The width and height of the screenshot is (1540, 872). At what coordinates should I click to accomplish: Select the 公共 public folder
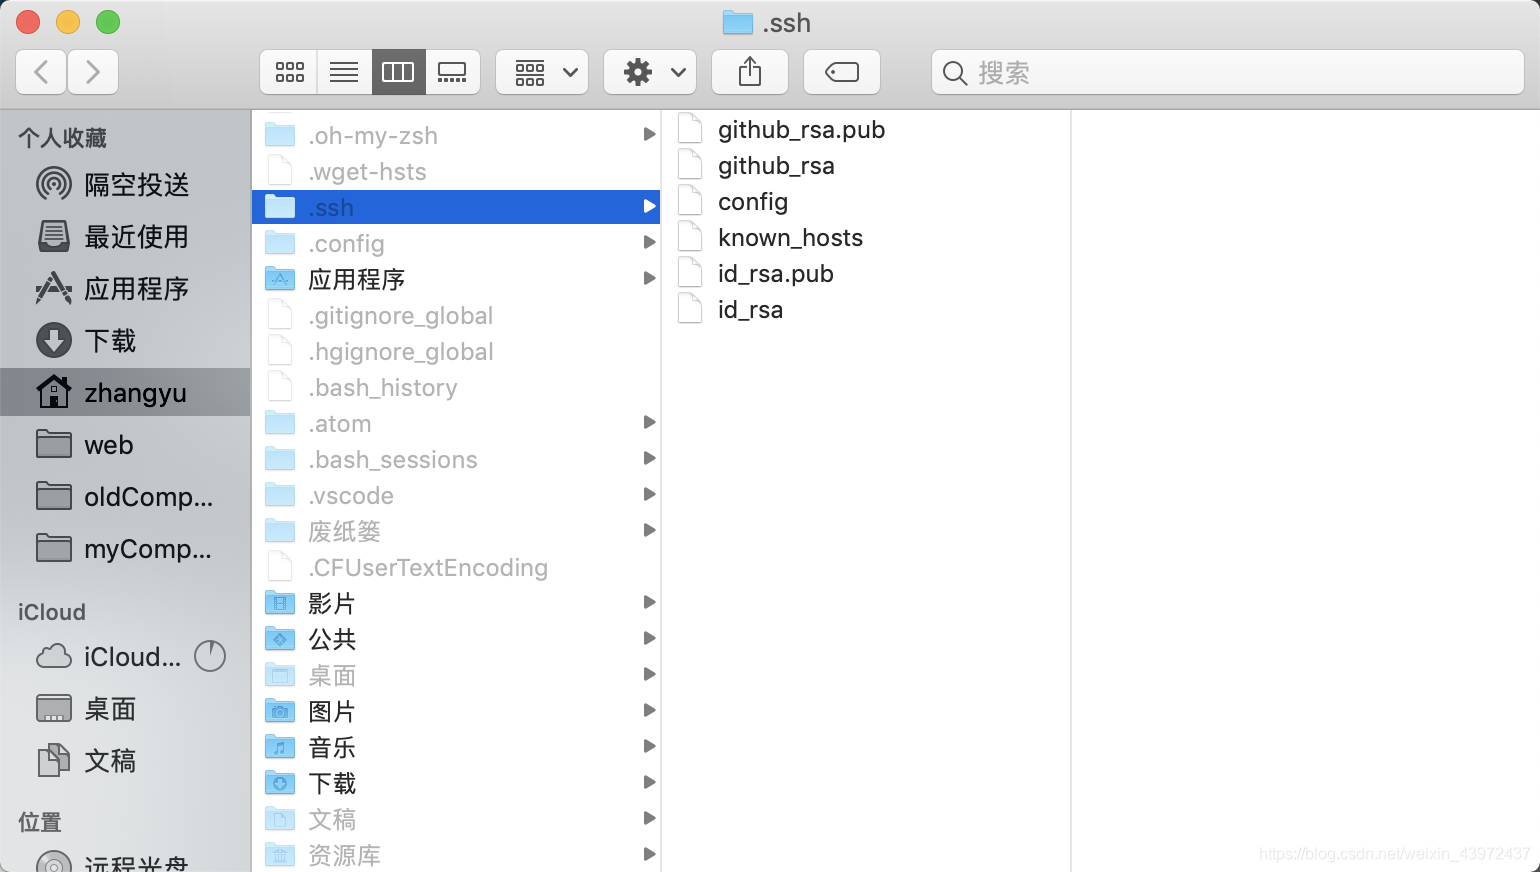point(456,639)
